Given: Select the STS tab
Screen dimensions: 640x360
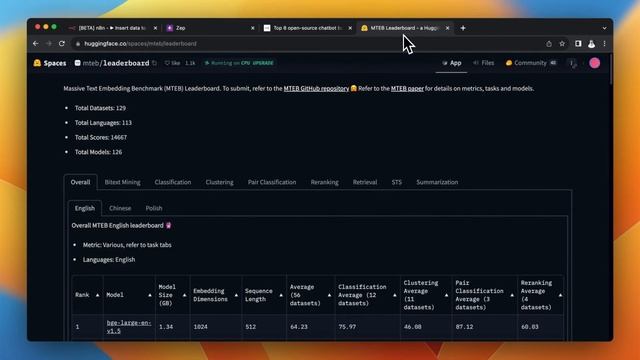Looking at the screenshot, I should coord(397,182).
